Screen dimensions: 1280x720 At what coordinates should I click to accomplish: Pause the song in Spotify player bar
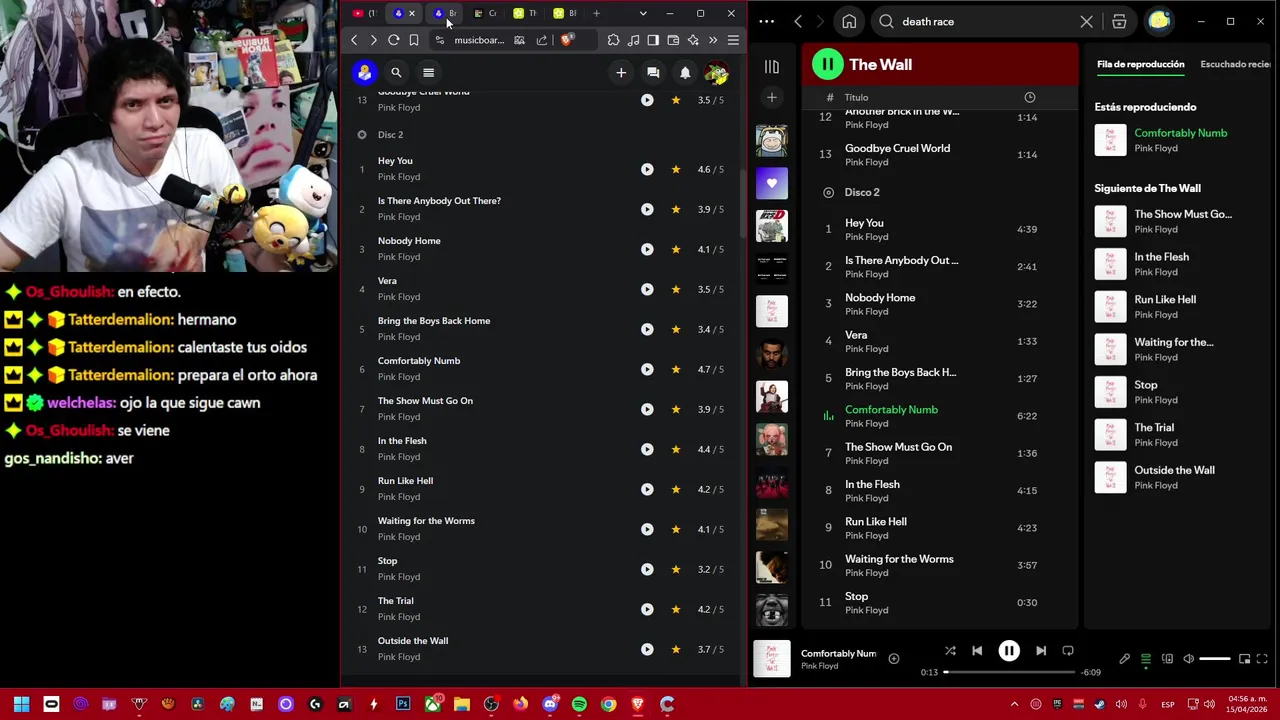click(1009, 651)
